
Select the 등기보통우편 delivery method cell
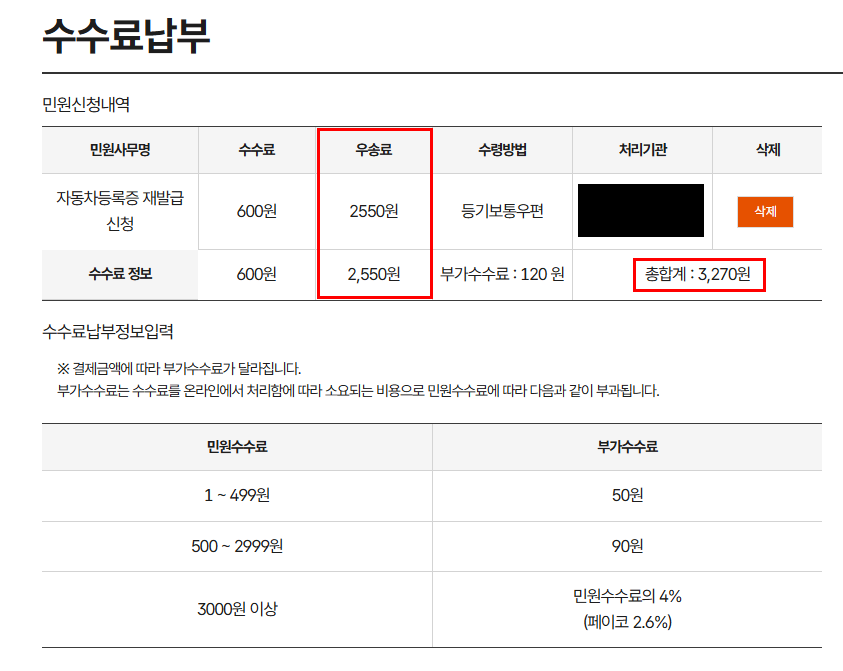click(501, 211)
